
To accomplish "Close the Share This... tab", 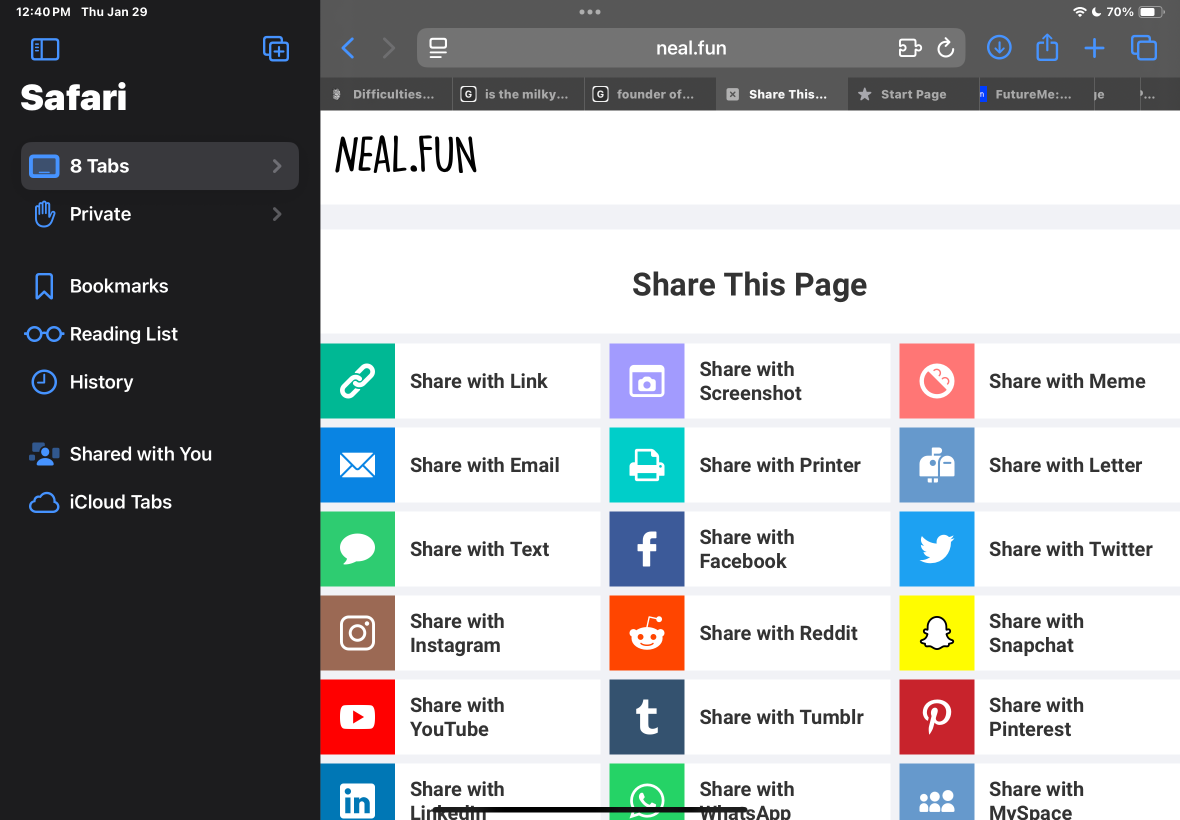I will point(732,95).
